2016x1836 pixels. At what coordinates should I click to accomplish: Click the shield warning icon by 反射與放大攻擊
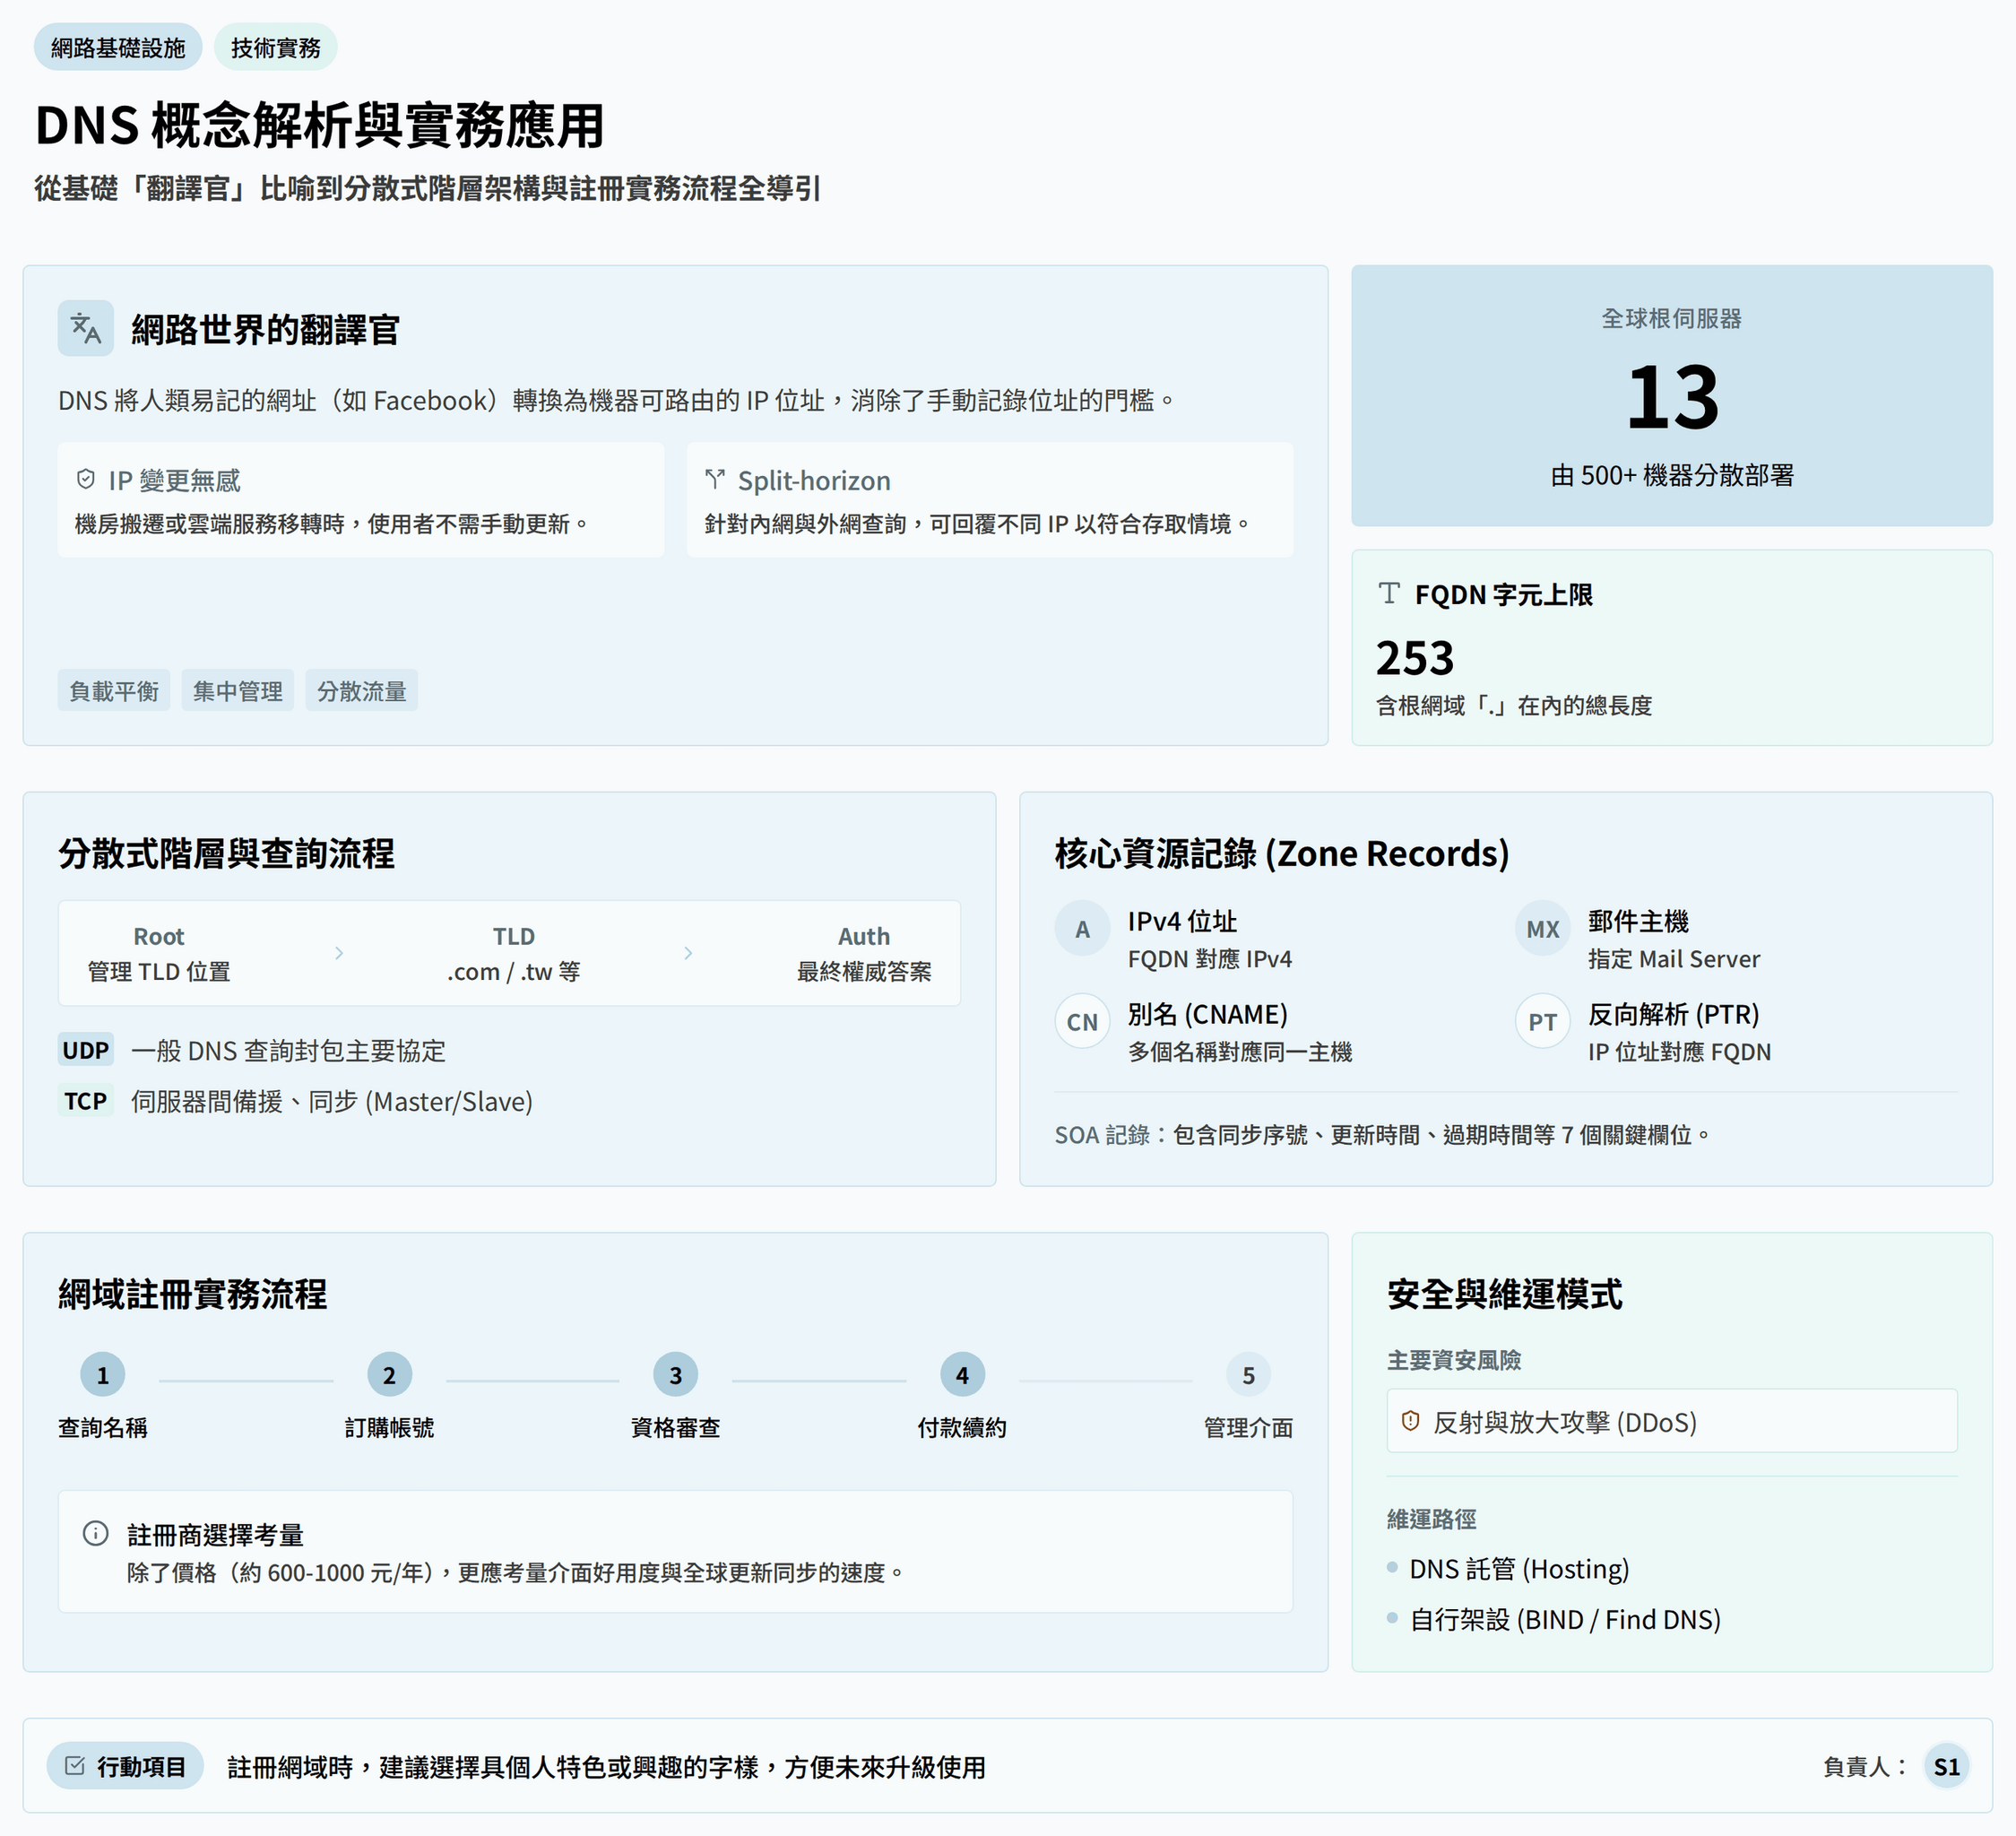pyautogui.click(x=1410, y=1421)
